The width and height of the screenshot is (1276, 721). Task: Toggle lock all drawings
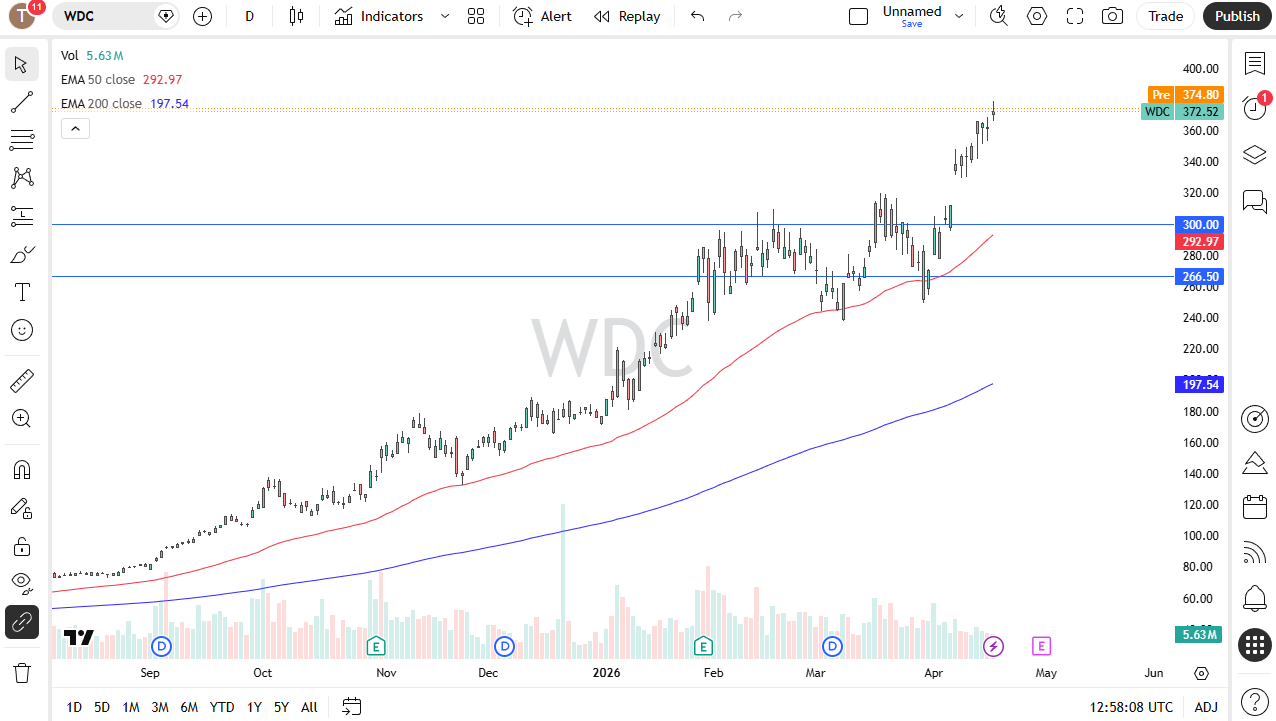click(22, 546)
